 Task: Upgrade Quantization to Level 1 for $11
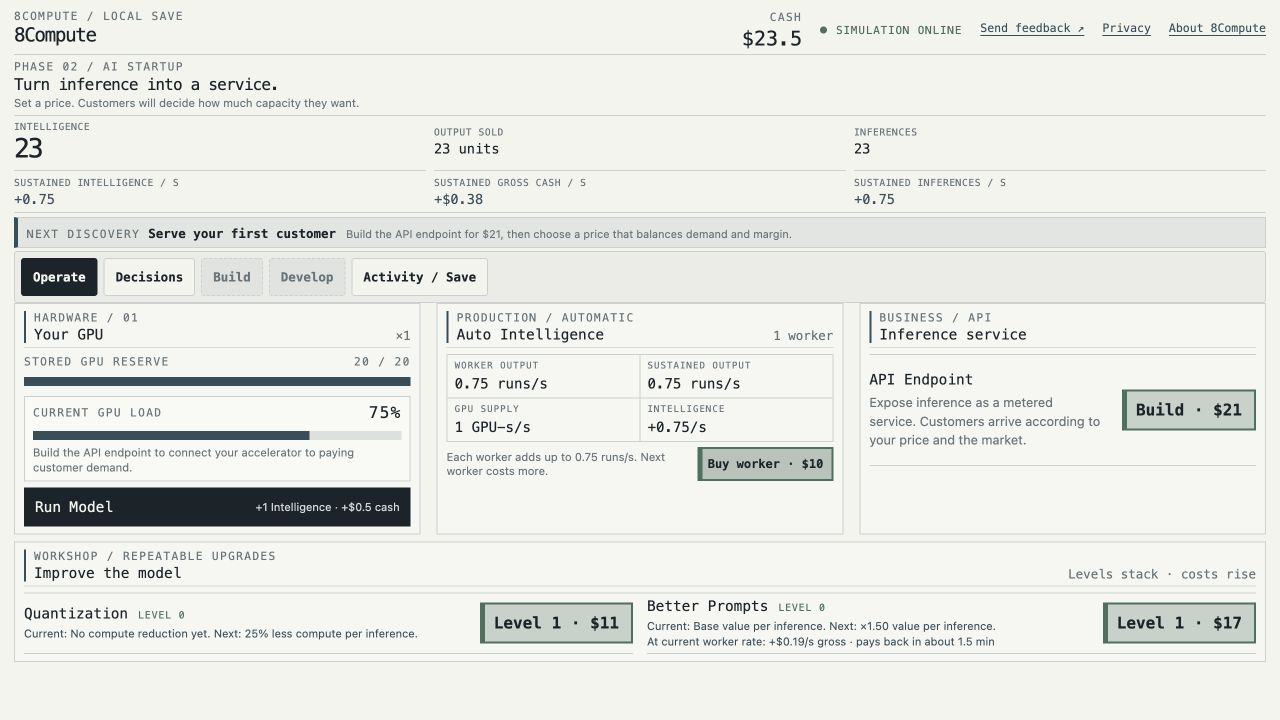point(556,623)
